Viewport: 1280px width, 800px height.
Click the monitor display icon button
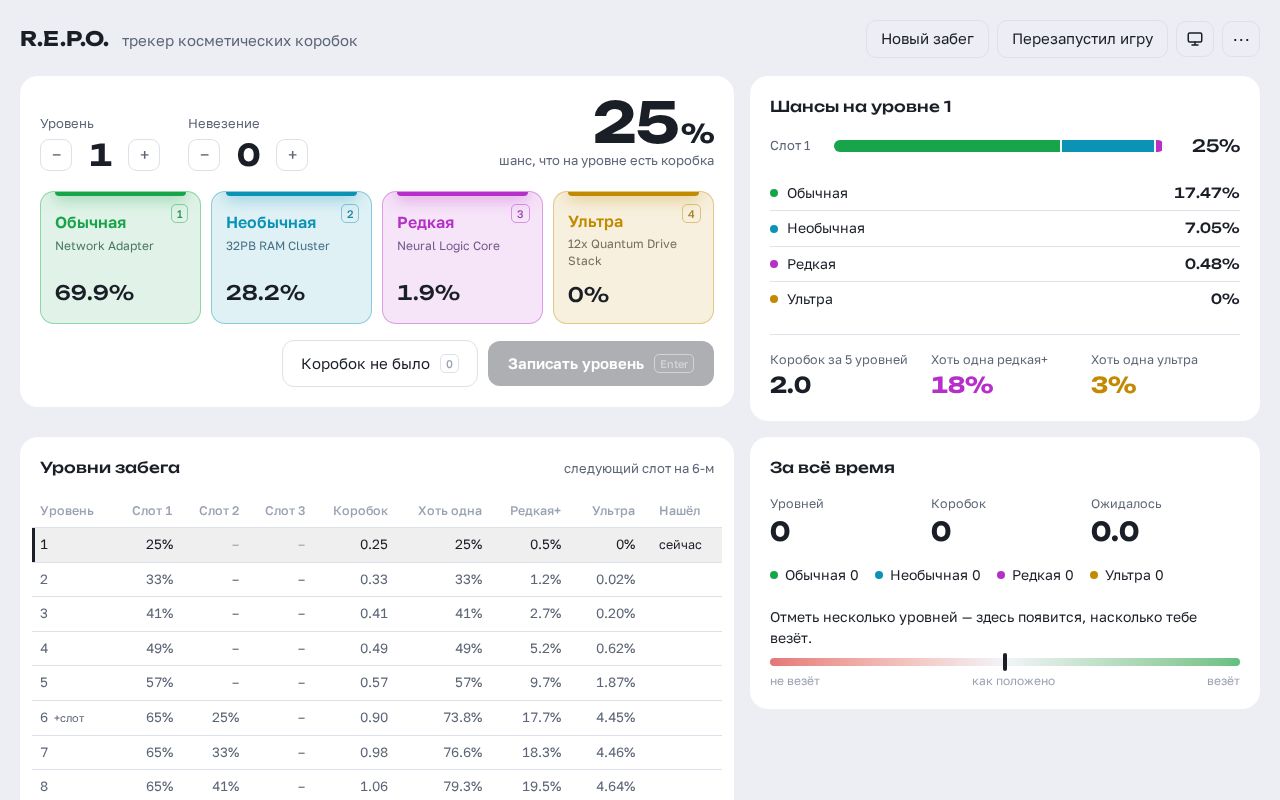(1195, 39)
